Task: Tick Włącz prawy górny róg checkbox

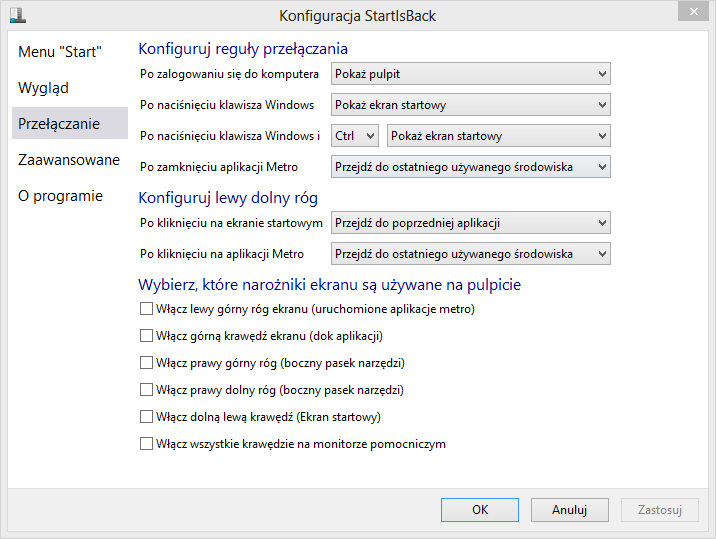Action: click(x=146, y=363)
